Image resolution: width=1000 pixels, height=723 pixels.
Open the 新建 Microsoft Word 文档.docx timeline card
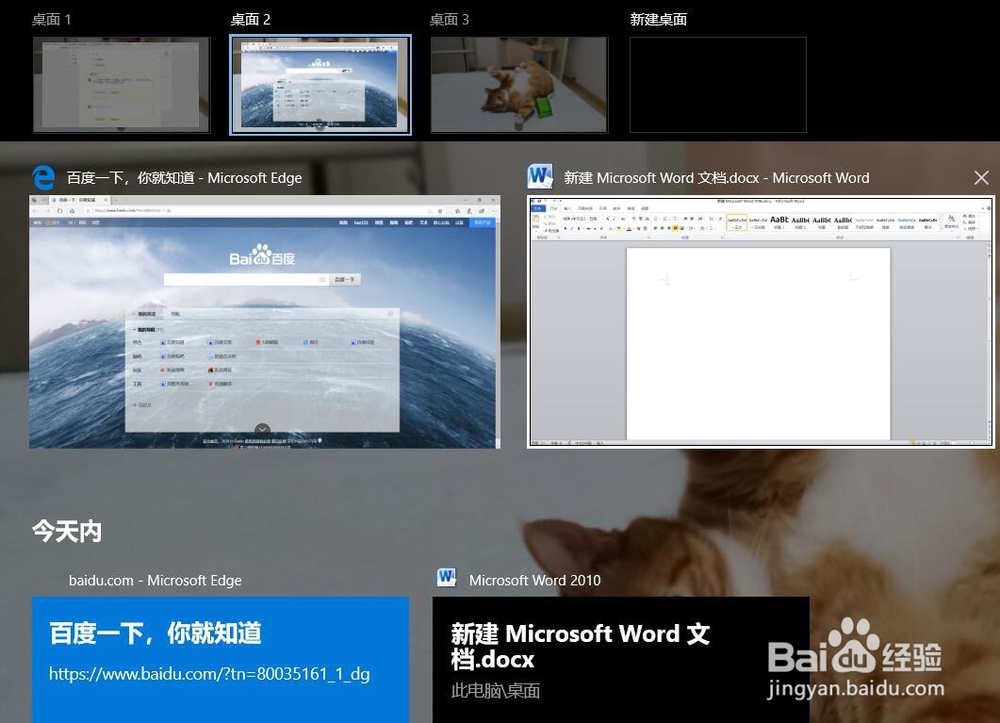coord(621,659)
